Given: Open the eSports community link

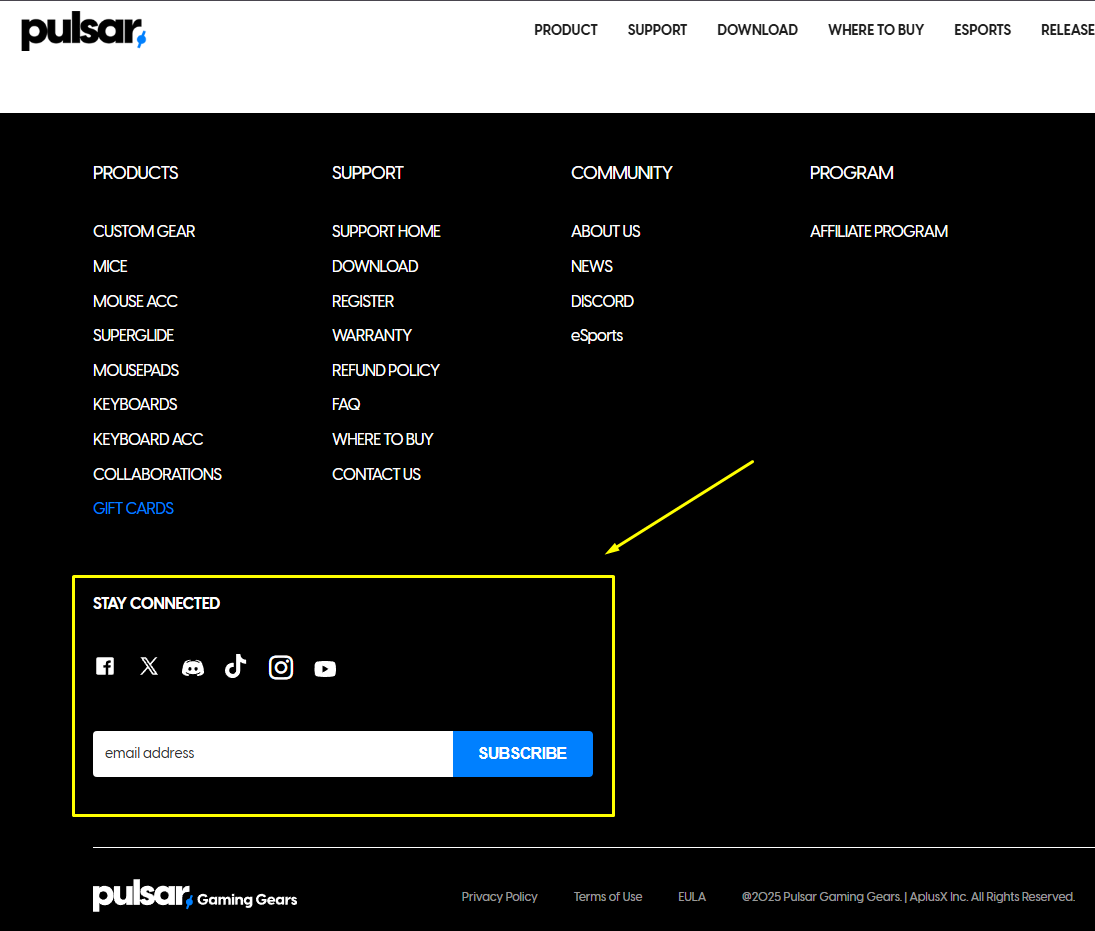Looking at the screenshot, I should click(x=596, y=336).
